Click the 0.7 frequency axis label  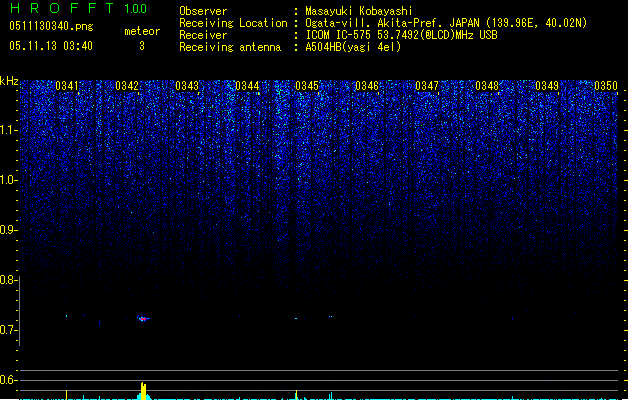[x=9, y=330]
